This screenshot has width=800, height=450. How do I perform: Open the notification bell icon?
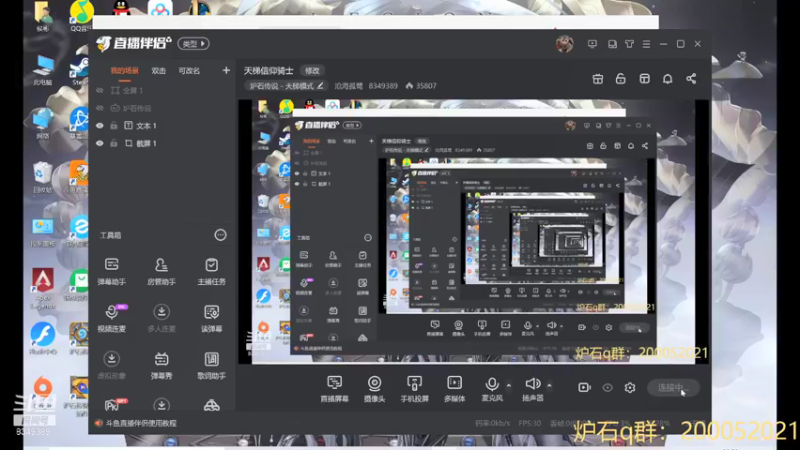point(667,79)
